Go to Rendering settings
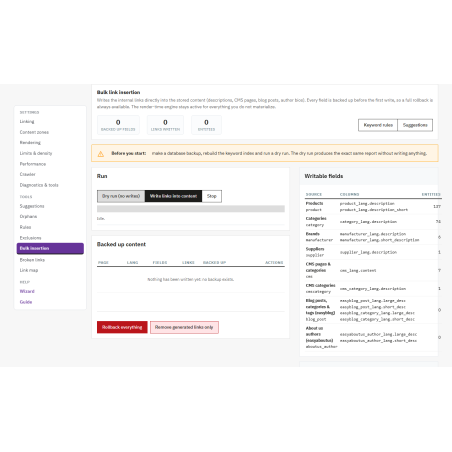Viewport: 452px width, 452px height. click(x=30, y=143)
